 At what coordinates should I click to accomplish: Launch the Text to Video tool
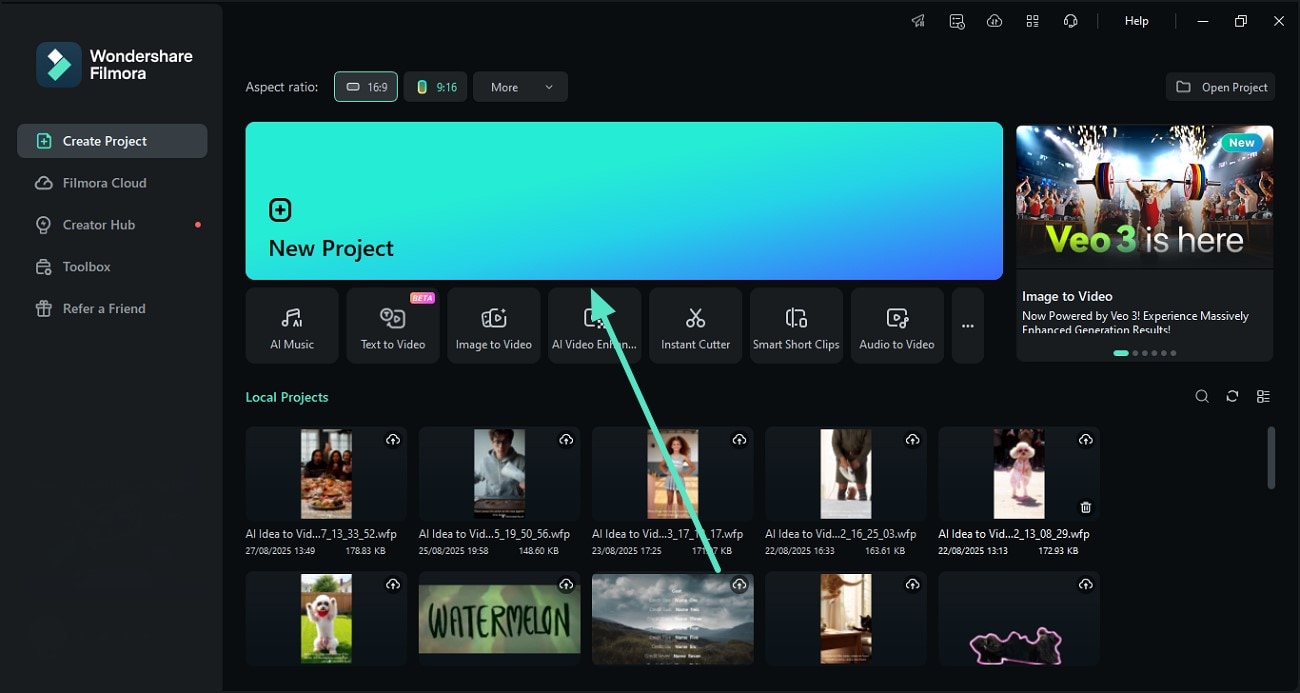(x=393, y=325)
